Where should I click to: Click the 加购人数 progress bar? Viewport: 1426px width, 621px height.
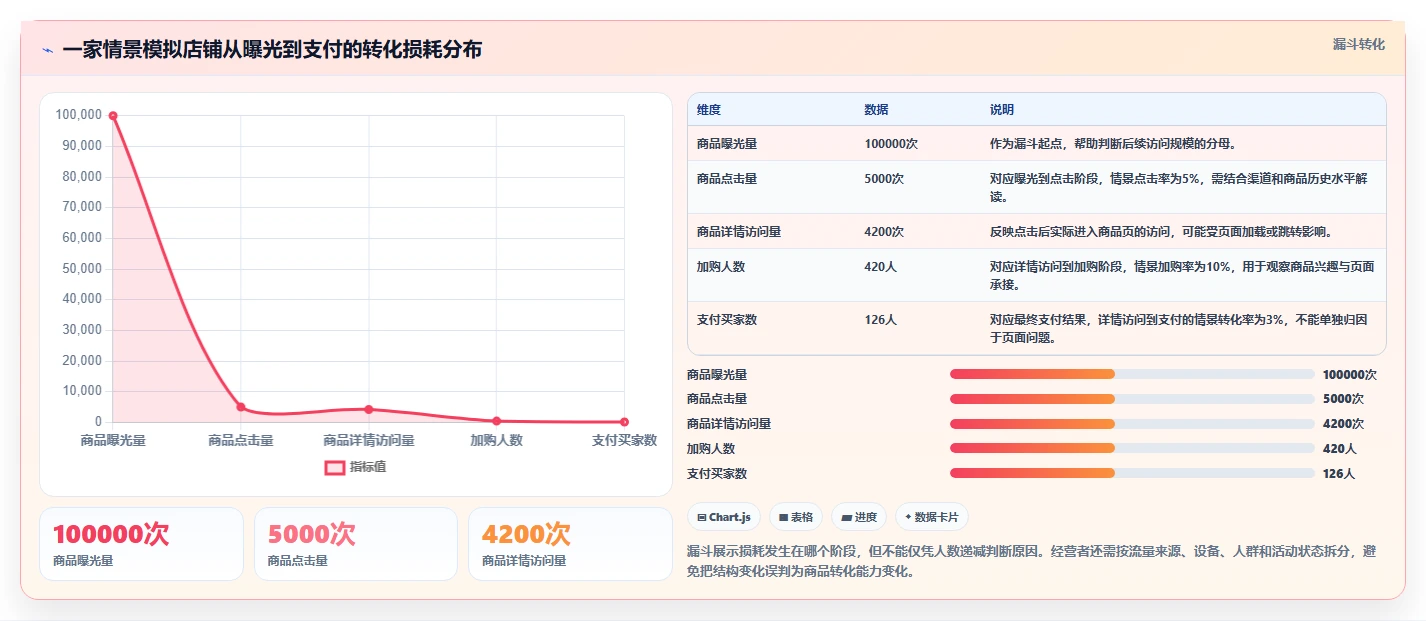(1132, 448)
